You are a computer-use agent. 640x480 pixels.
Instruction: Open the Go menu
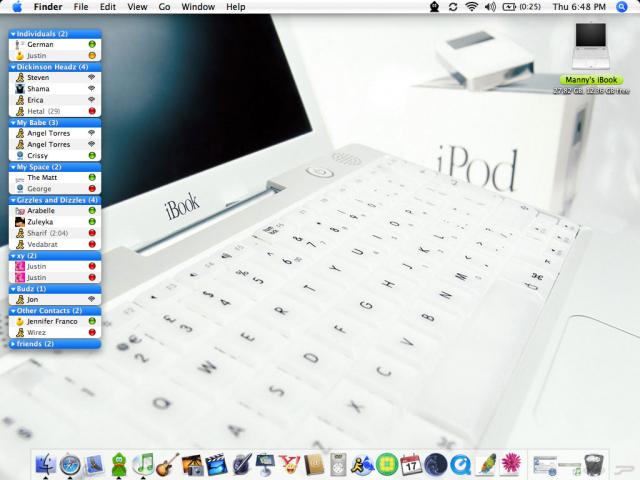[164, 7]
